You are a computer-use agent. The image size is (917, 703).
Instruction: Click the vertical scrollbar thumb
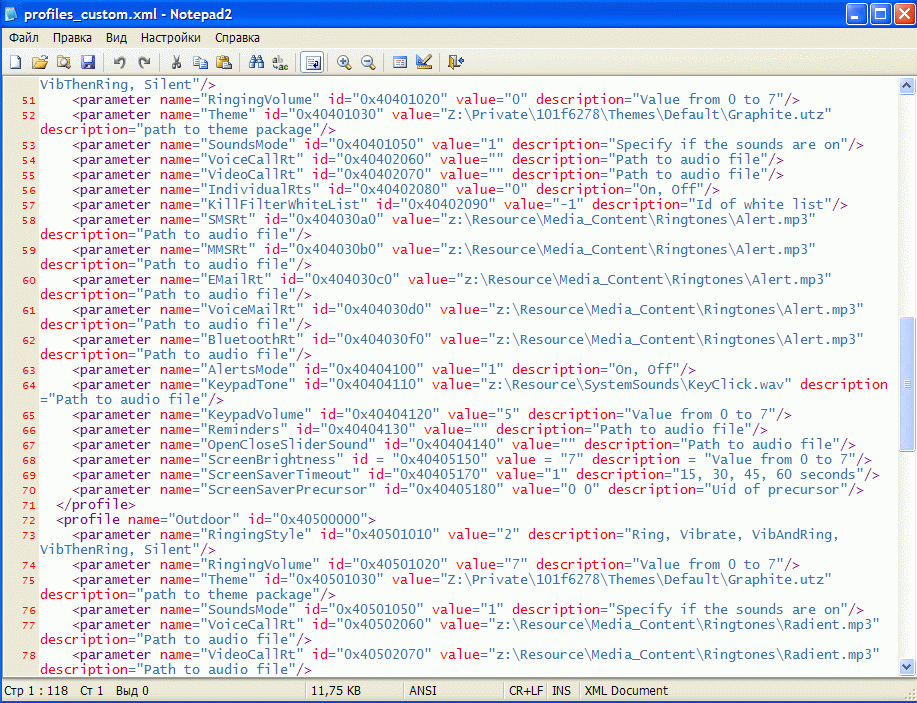point(906,384)
